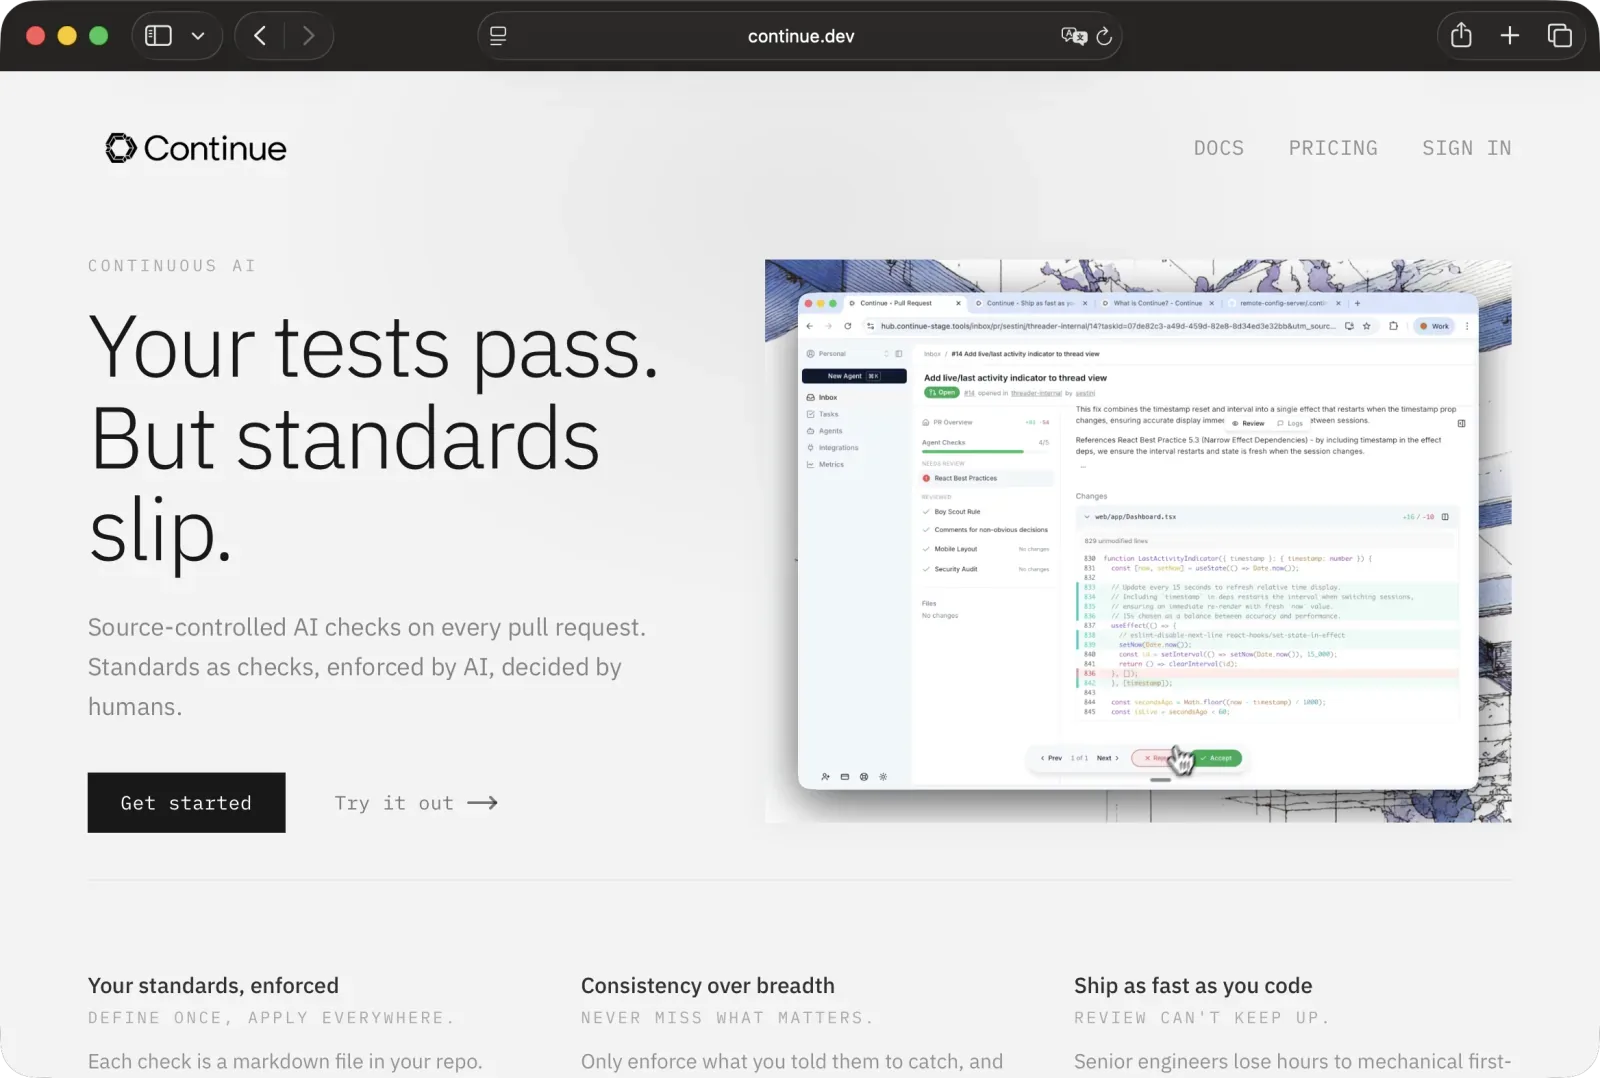Click the 'Your standards, enforced' heading
Image resolution: width=1600 pixels, height=1078 pixels.
(213, 986)
